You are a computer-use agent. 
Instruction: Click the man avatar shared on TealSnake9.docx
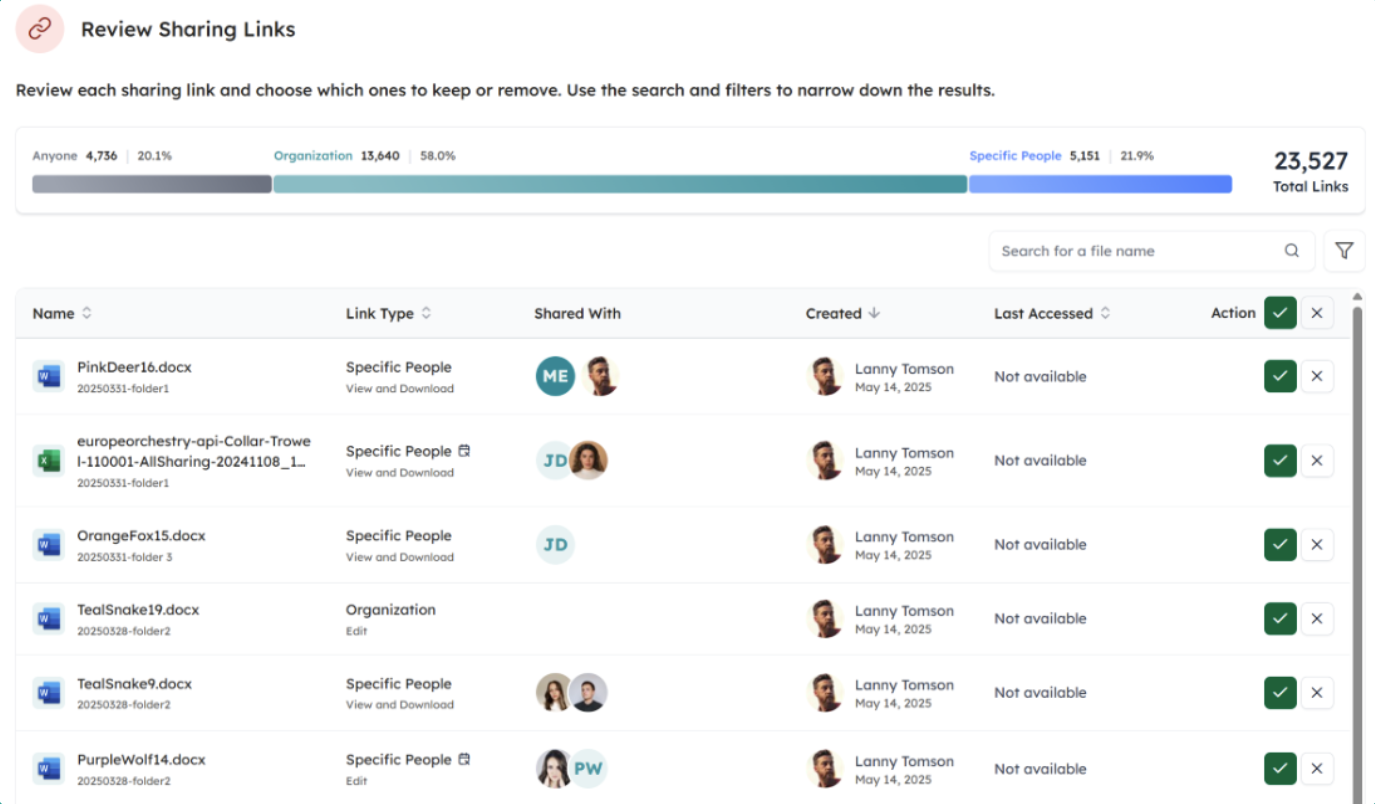coord(589,693)
